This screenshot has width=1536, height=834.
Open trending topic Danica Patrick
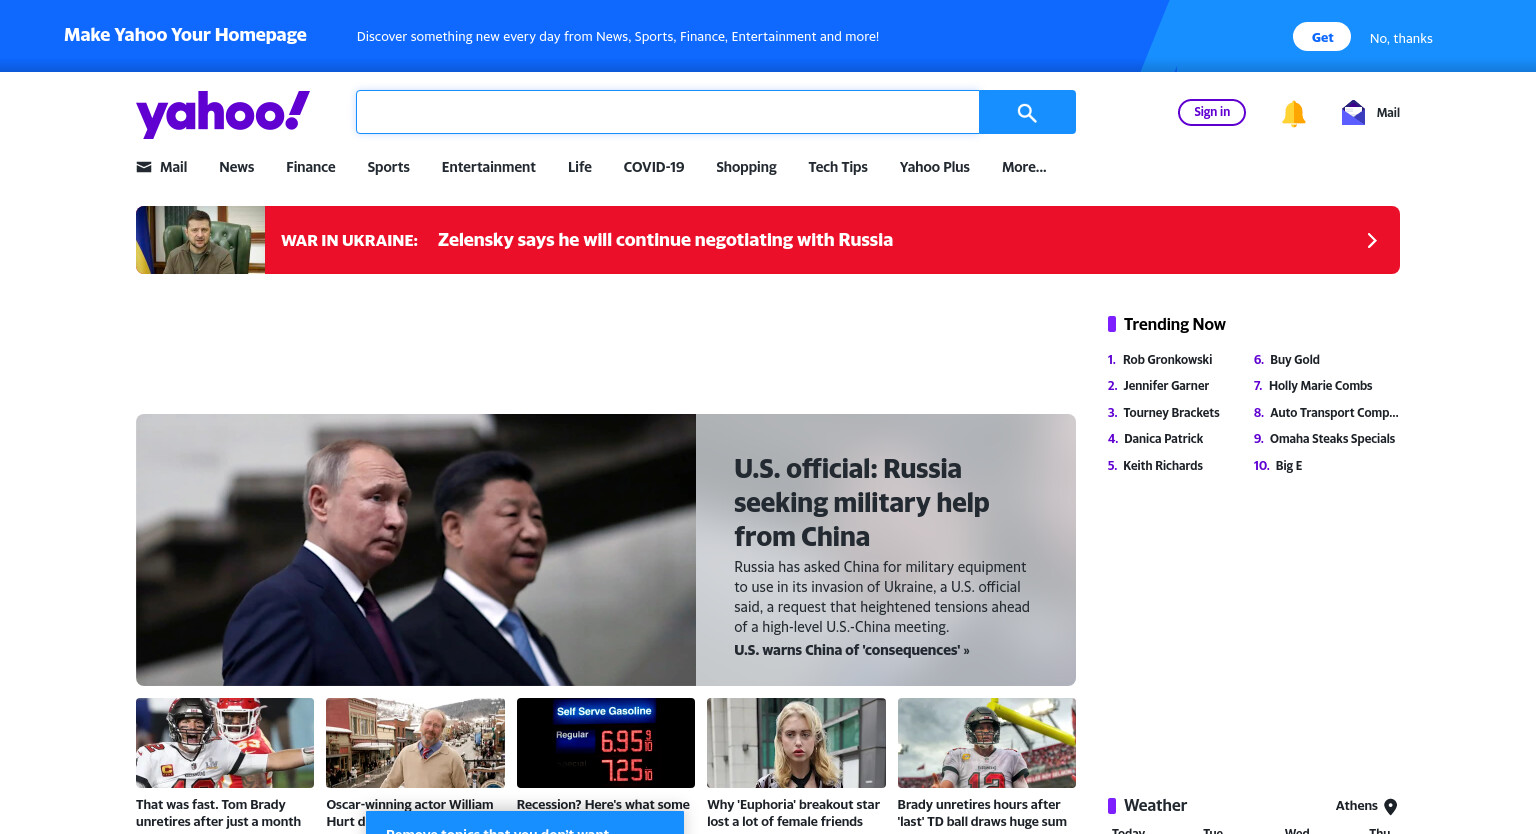click(x=1163, y=439)
